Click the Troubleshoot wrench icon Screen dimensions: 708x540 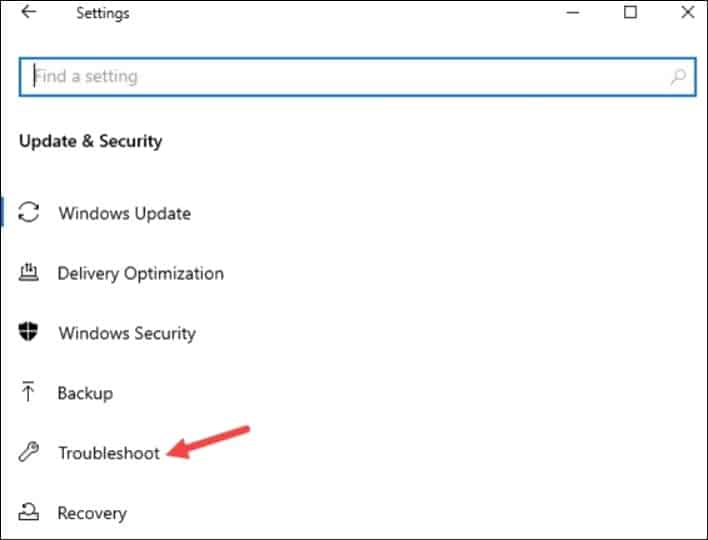[x=28, y=452]
